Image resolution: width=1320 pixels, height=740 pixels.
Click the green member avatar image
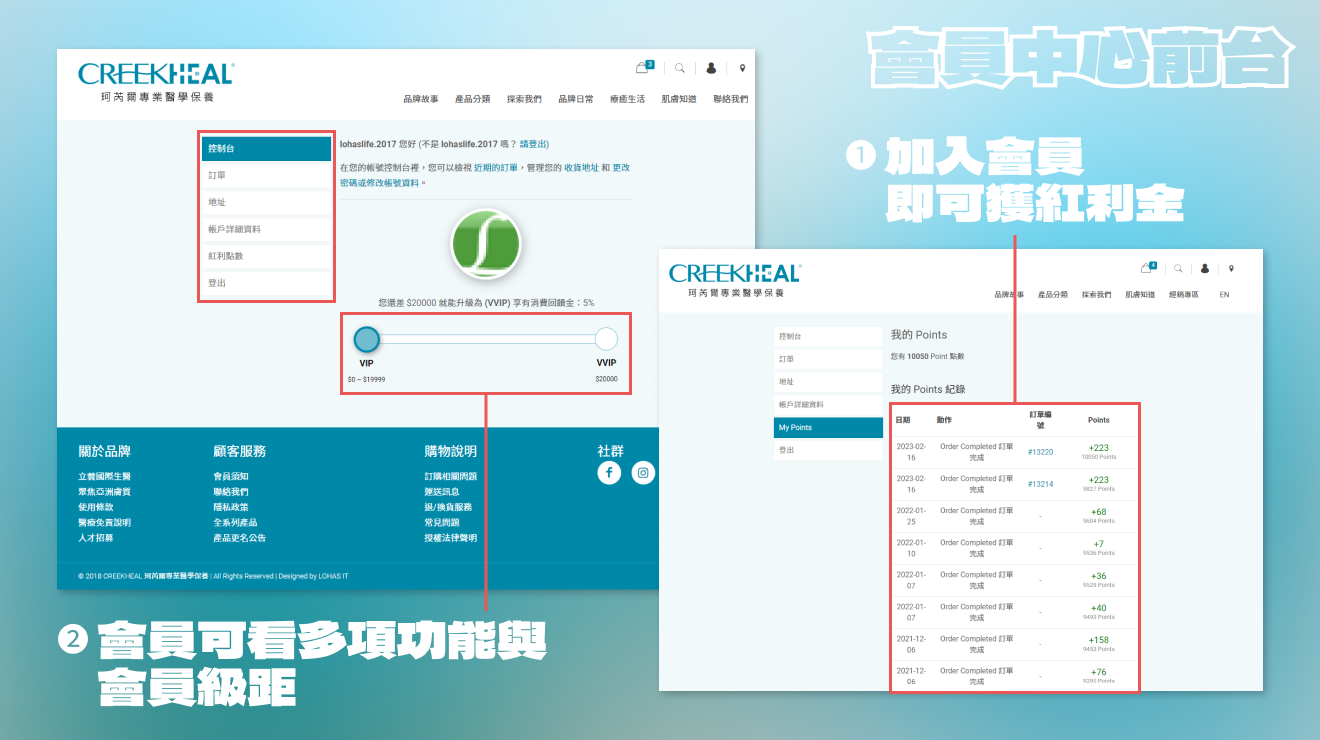point(486,243)
